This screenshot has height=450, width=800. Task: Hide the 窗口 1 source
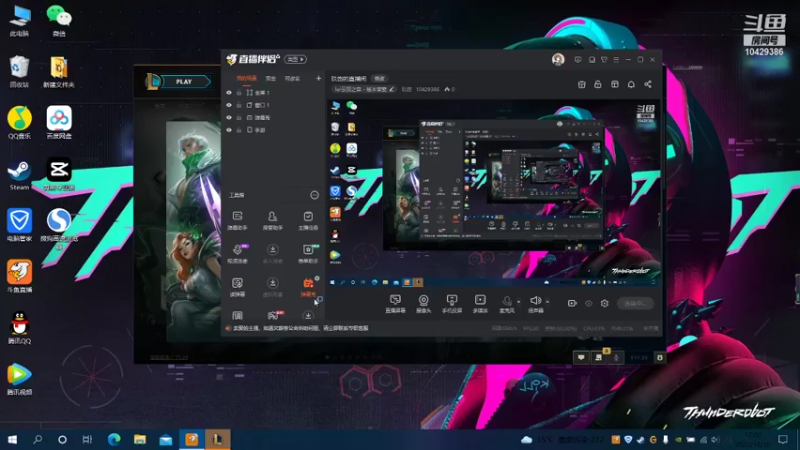(229, 105)
